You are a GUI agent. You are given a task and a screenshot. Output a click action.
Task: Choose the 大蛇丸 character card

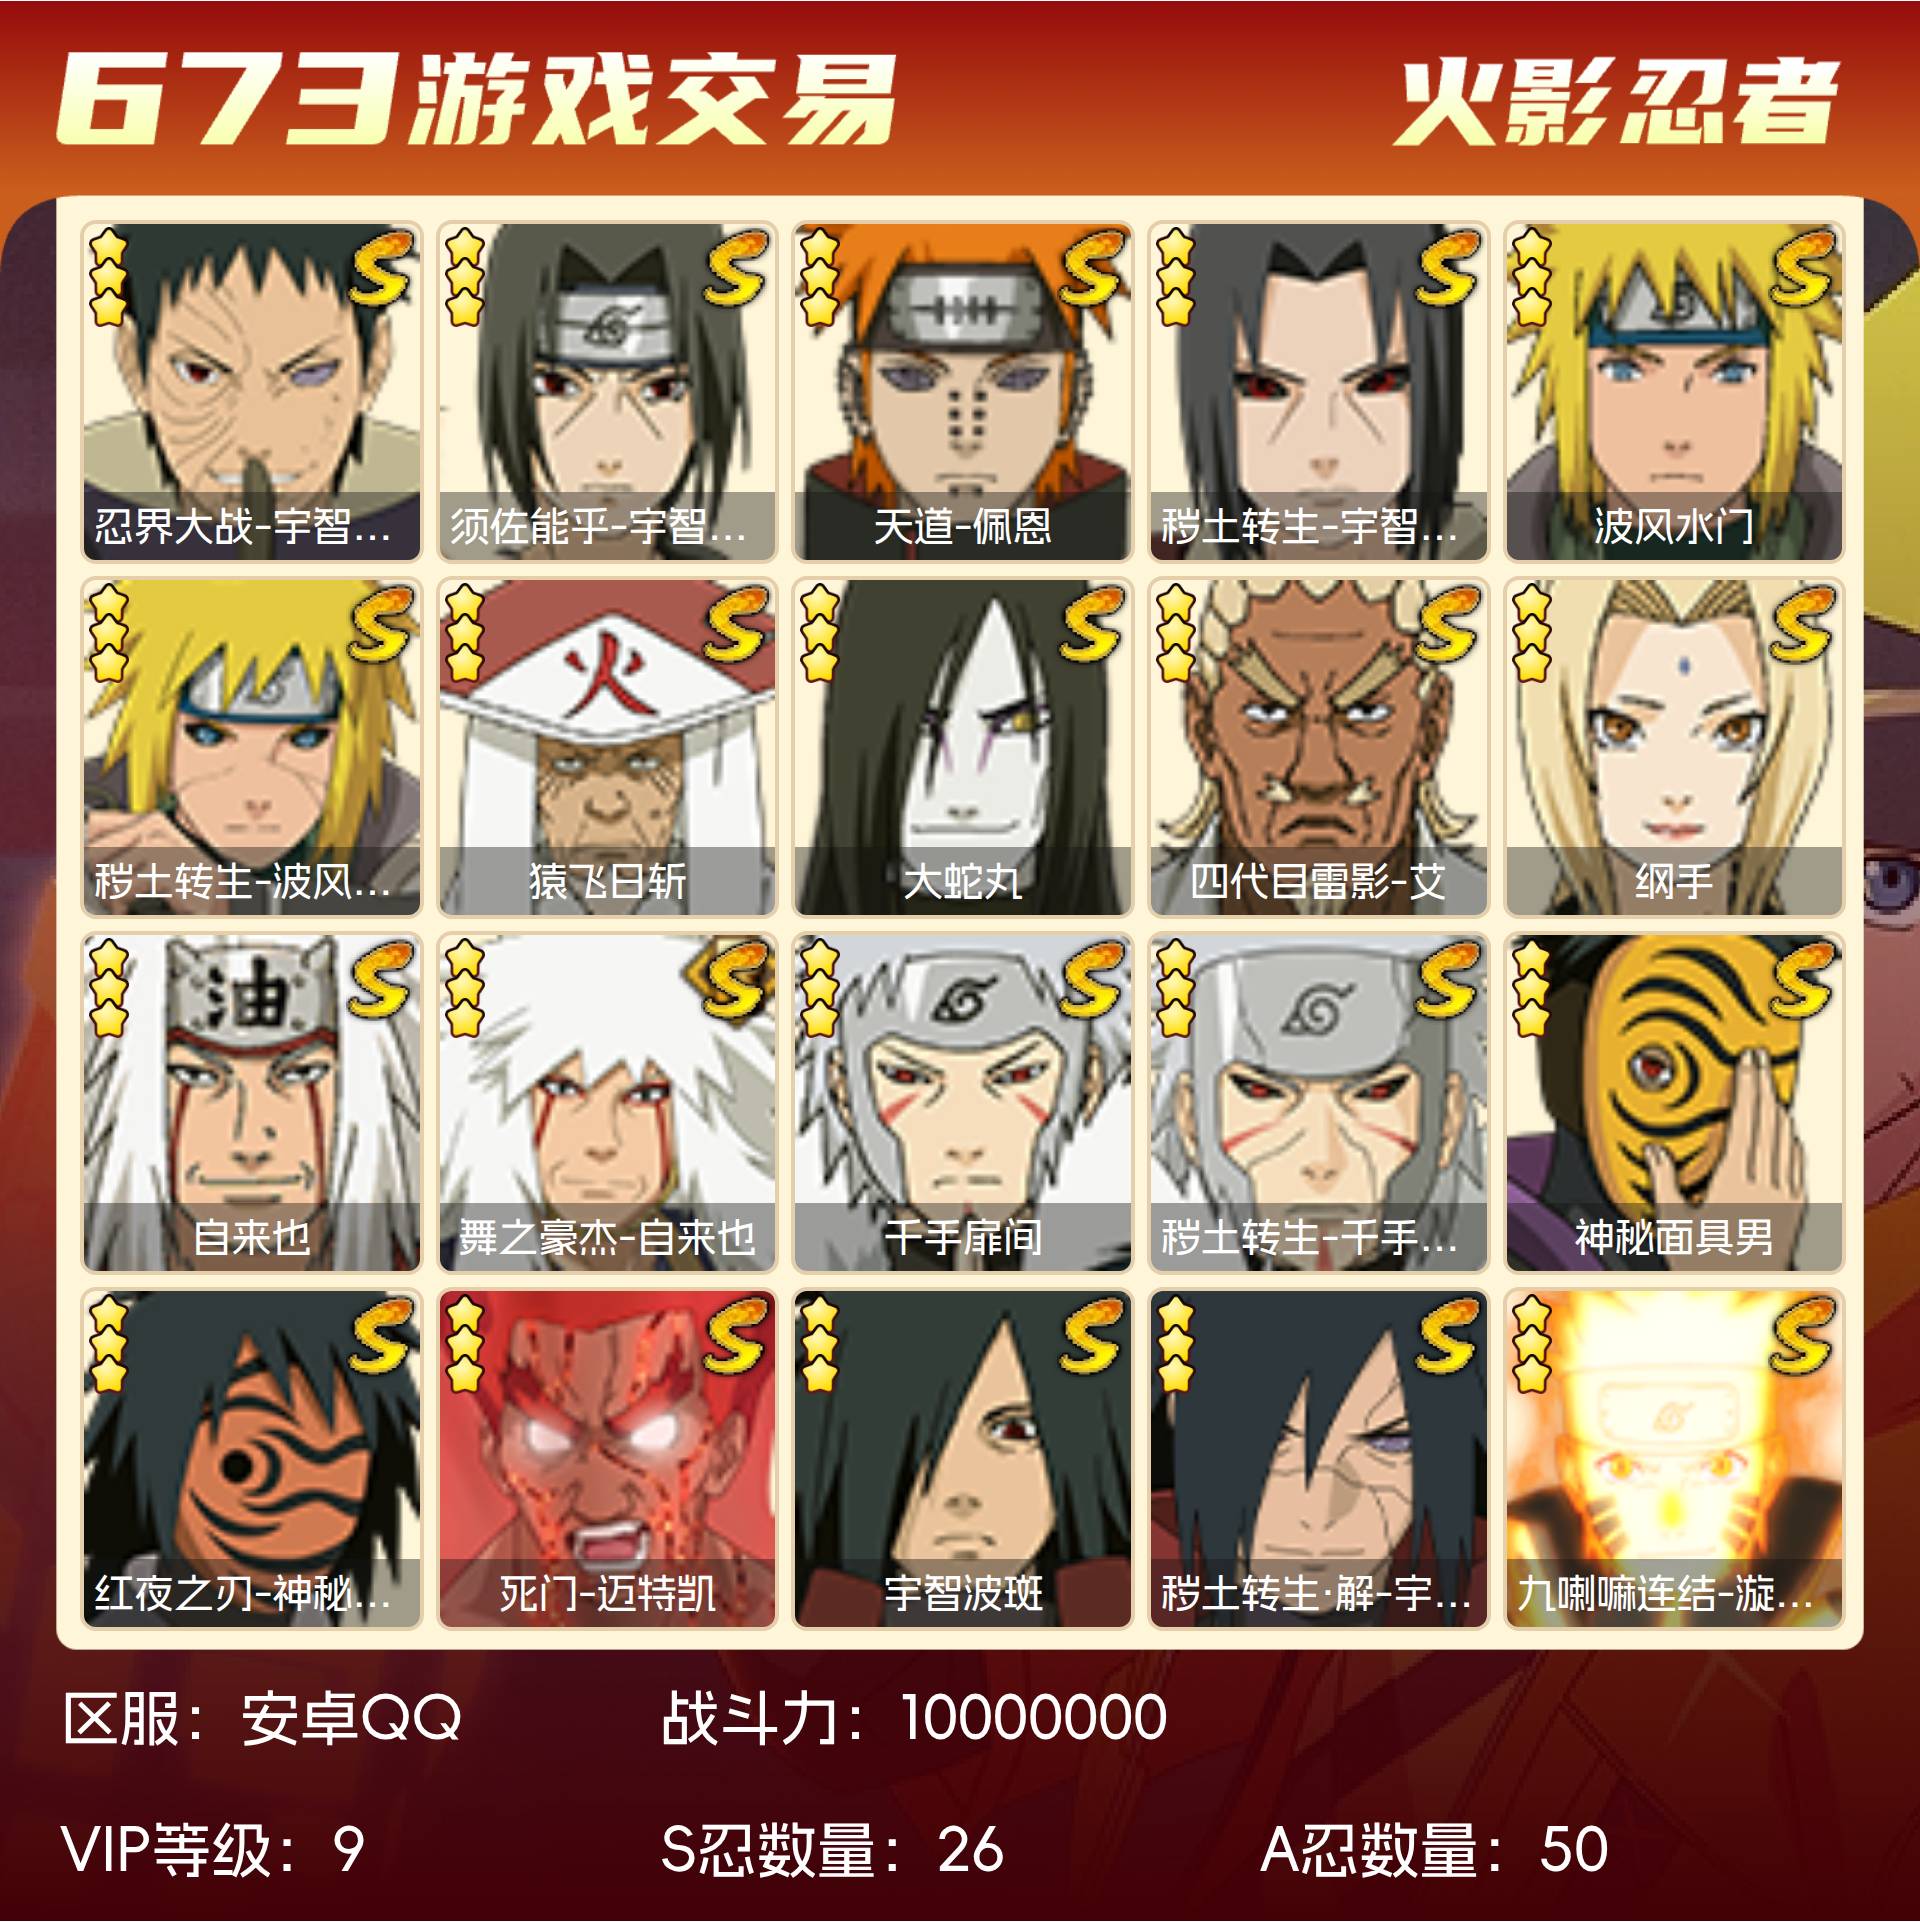point(962,747)
